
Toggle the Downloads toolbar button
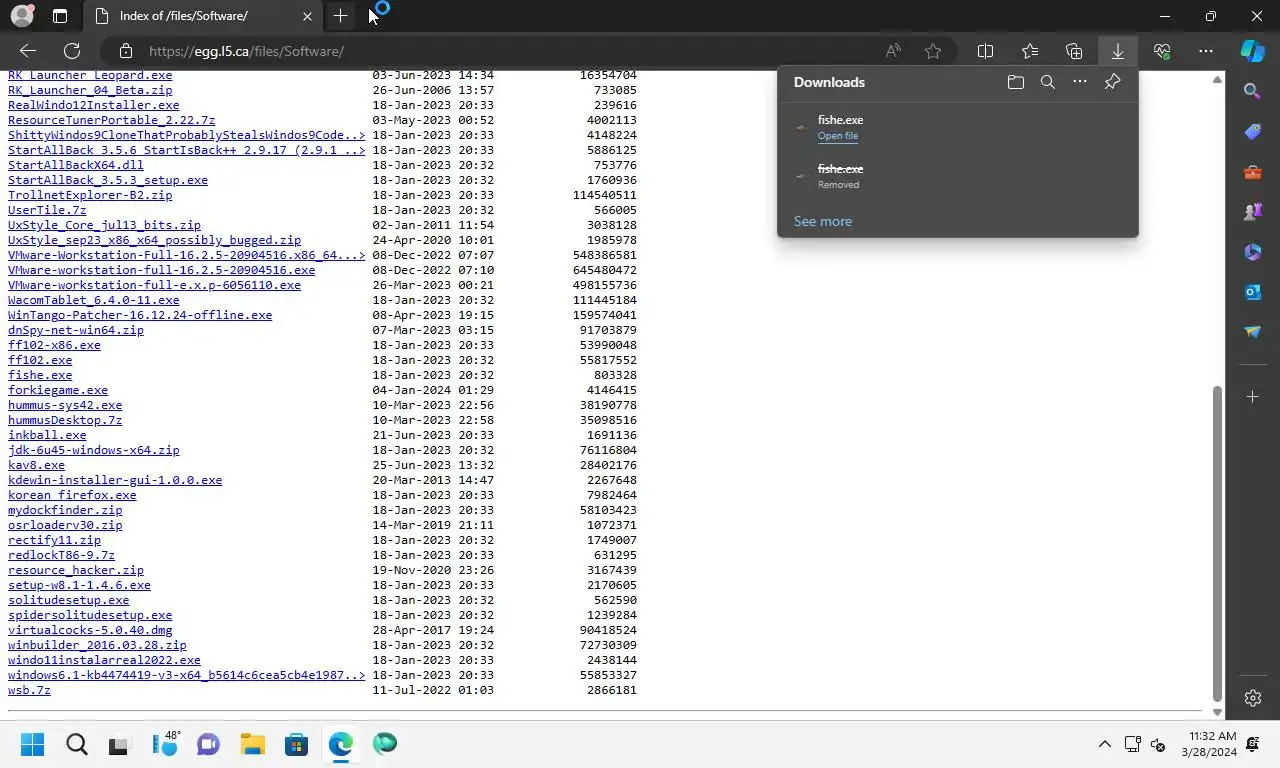[1118, 51]
